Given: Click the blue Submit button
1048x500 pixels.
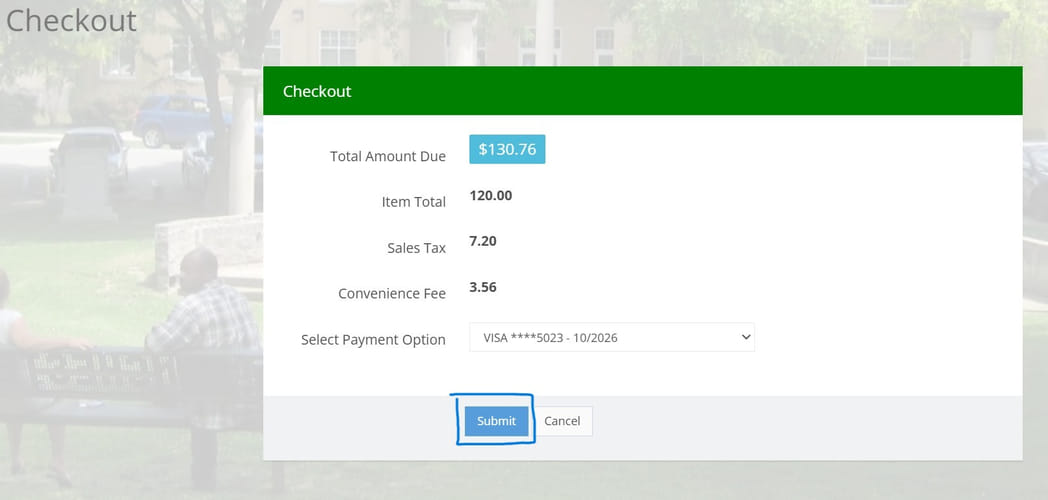Looking at the screenshot, I should [x=496, y=421].
